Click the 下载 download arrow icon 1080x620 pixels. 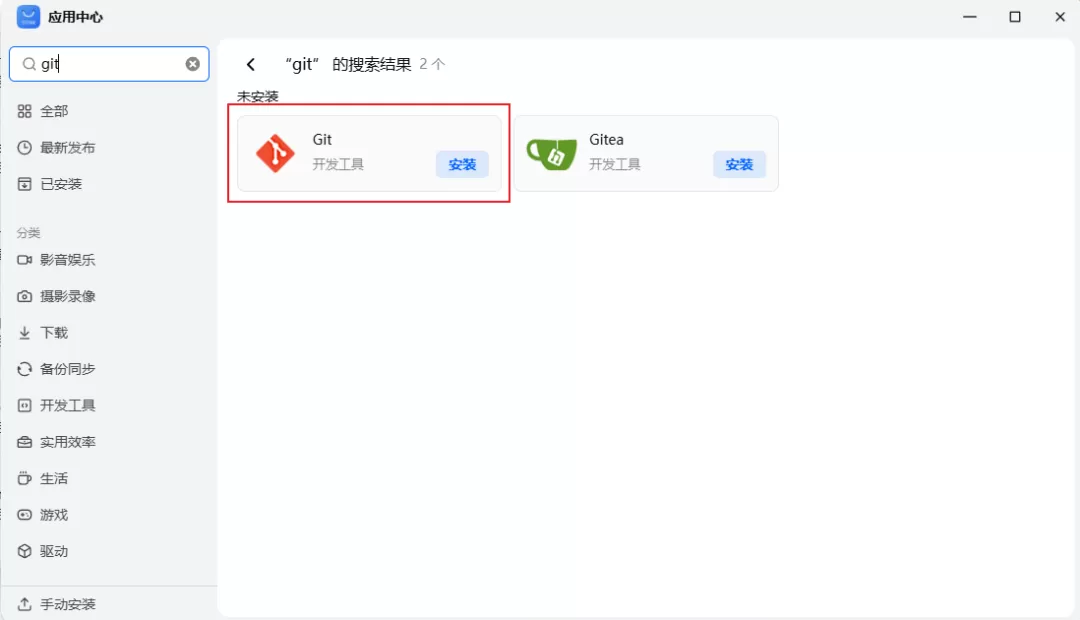coord(25,333)
